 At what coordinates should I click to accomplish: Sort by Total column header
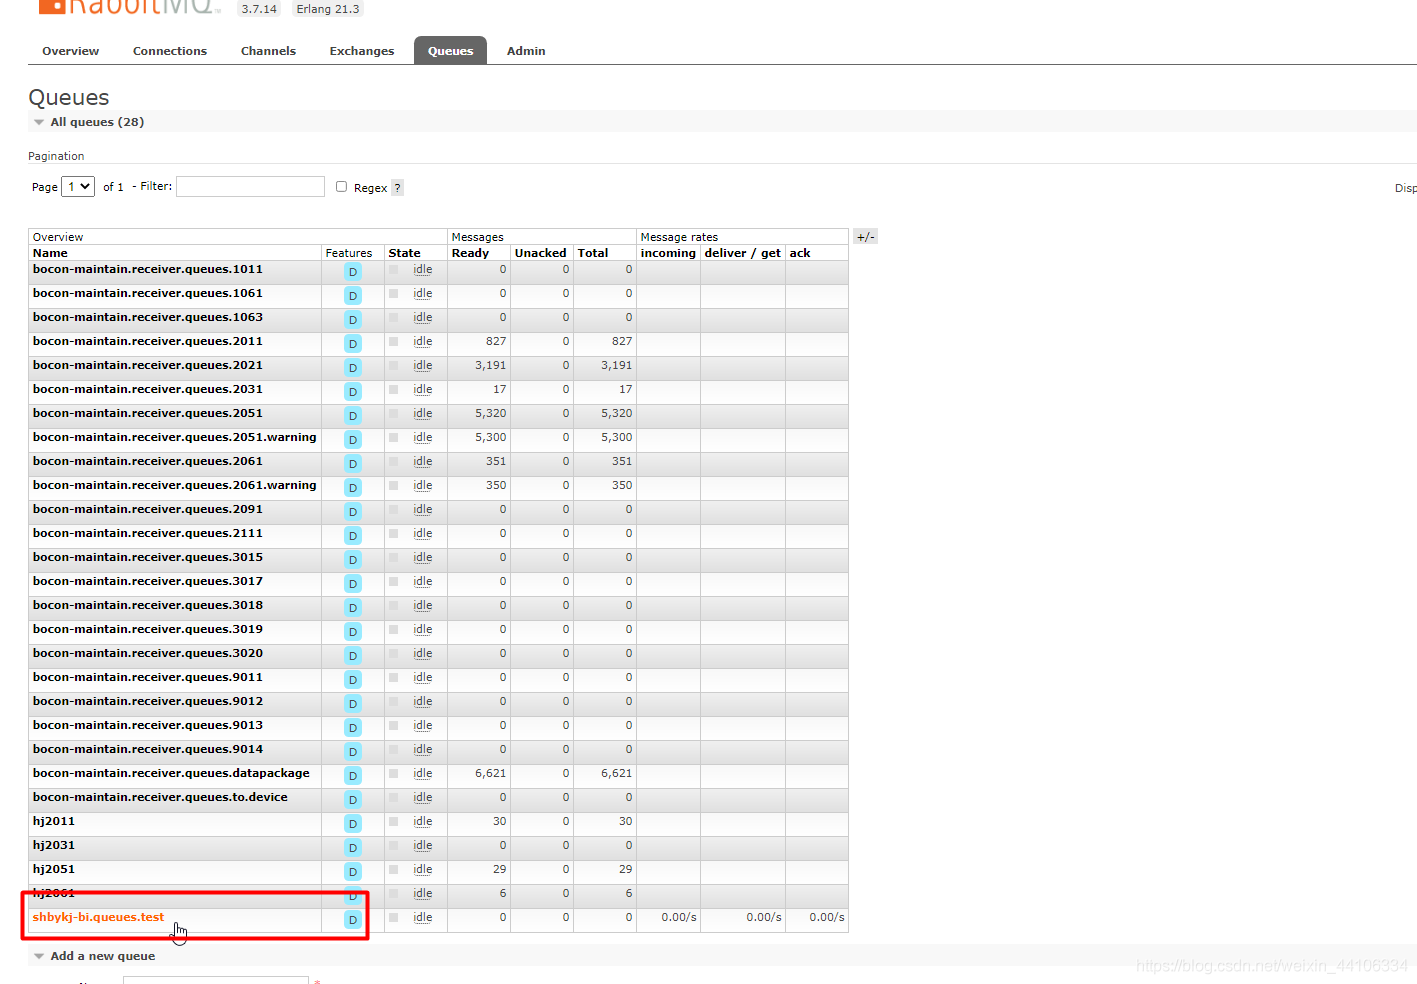[x=593, y=253]
